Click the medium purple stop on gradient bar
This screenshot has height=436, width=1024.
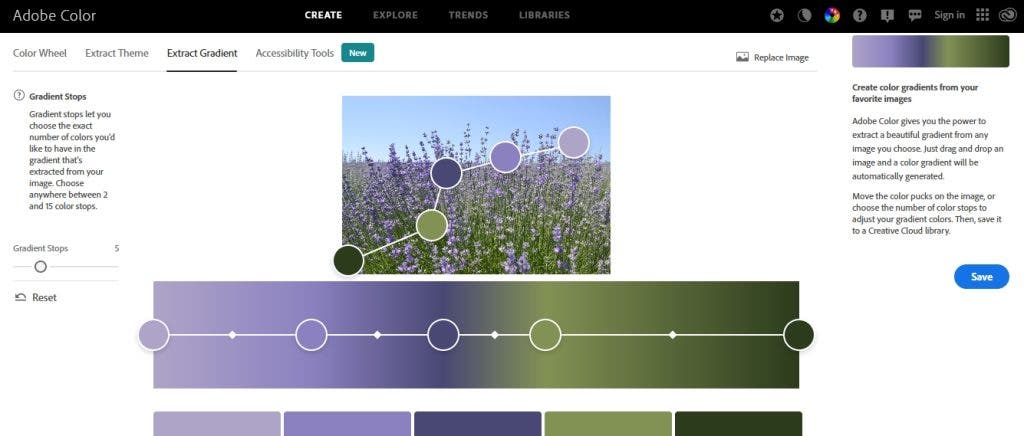(311, 335)
